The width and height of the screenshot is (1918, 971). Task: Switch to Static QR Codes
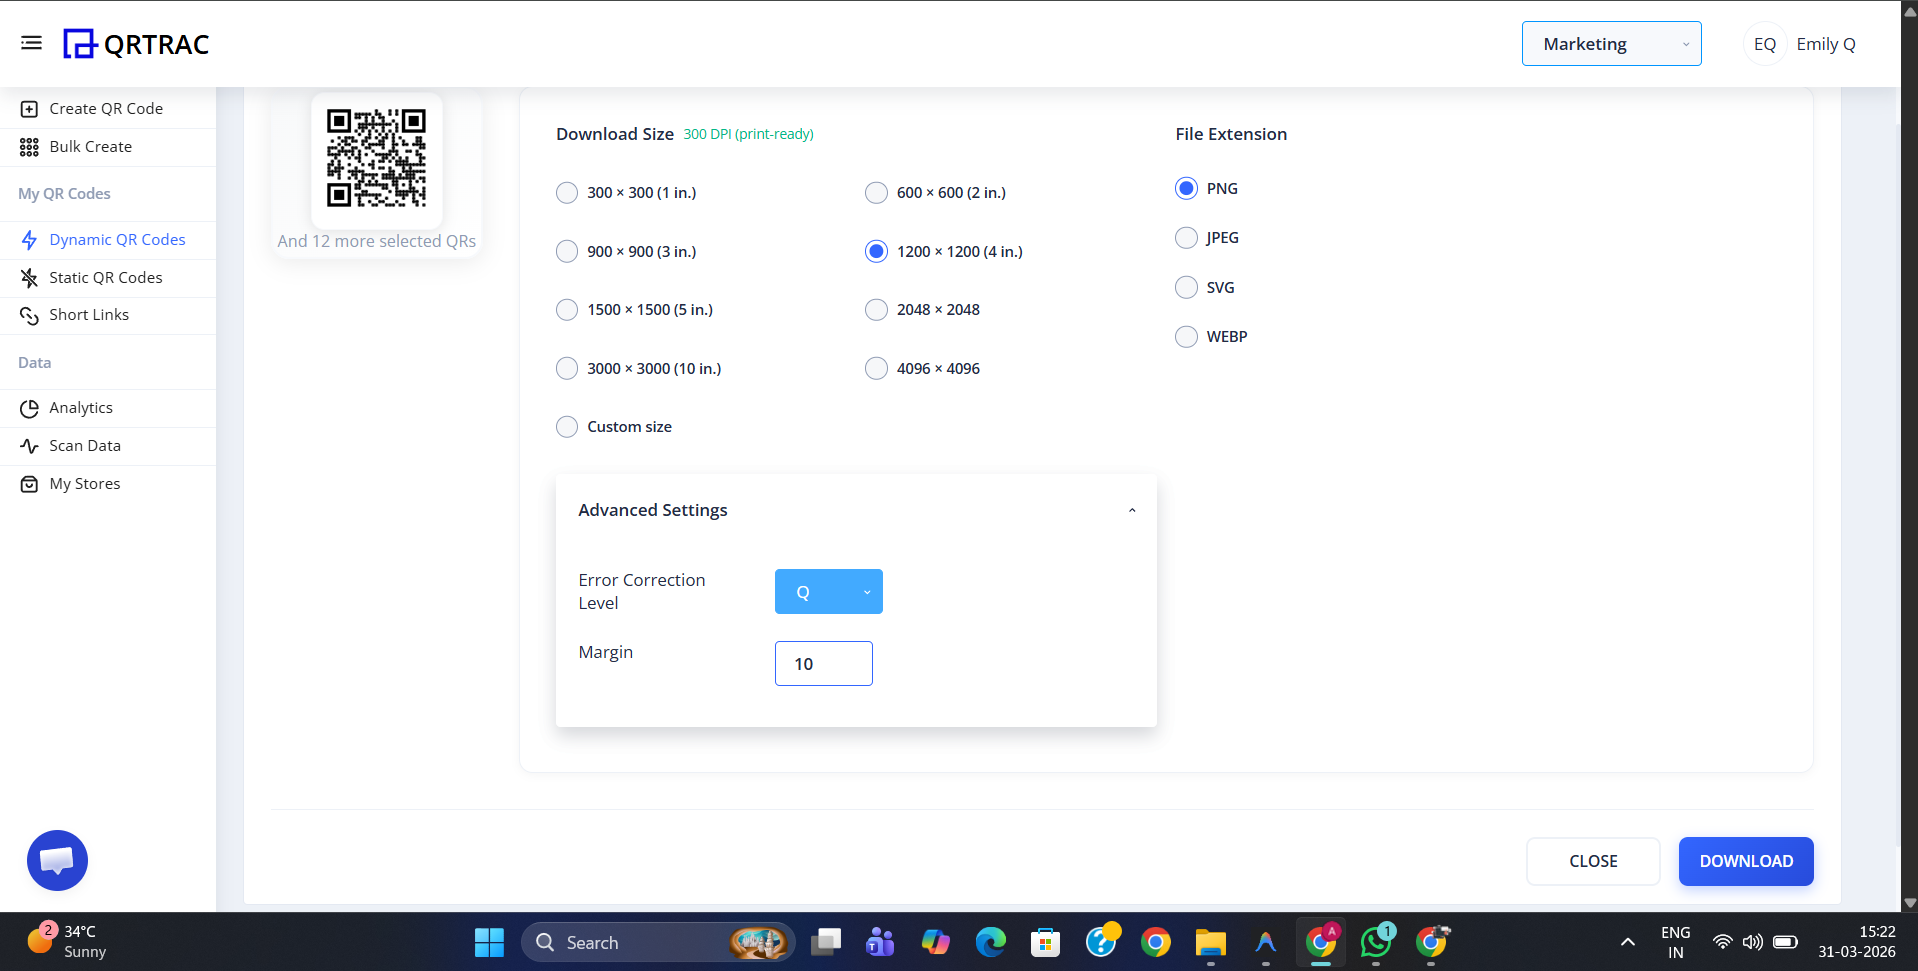click(x=105, y=277)
